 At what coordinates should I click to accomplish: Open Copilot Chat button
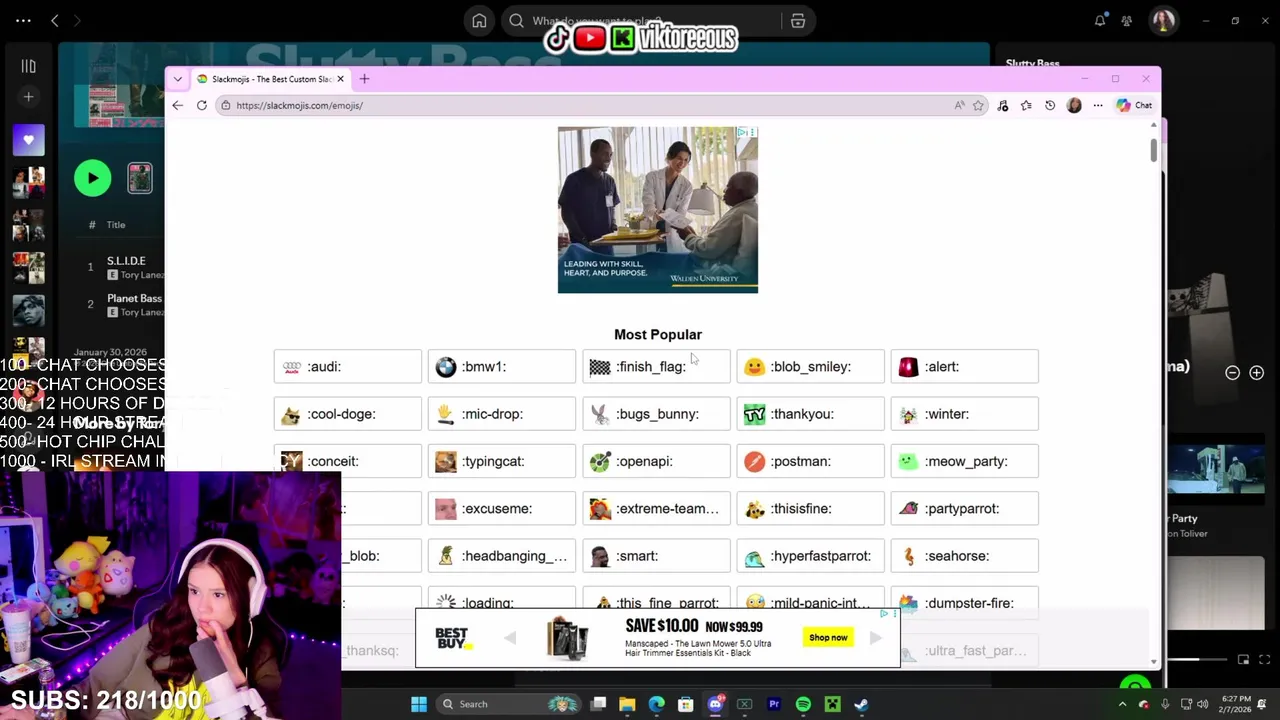pyautogui.click(x=1134, y=105)
